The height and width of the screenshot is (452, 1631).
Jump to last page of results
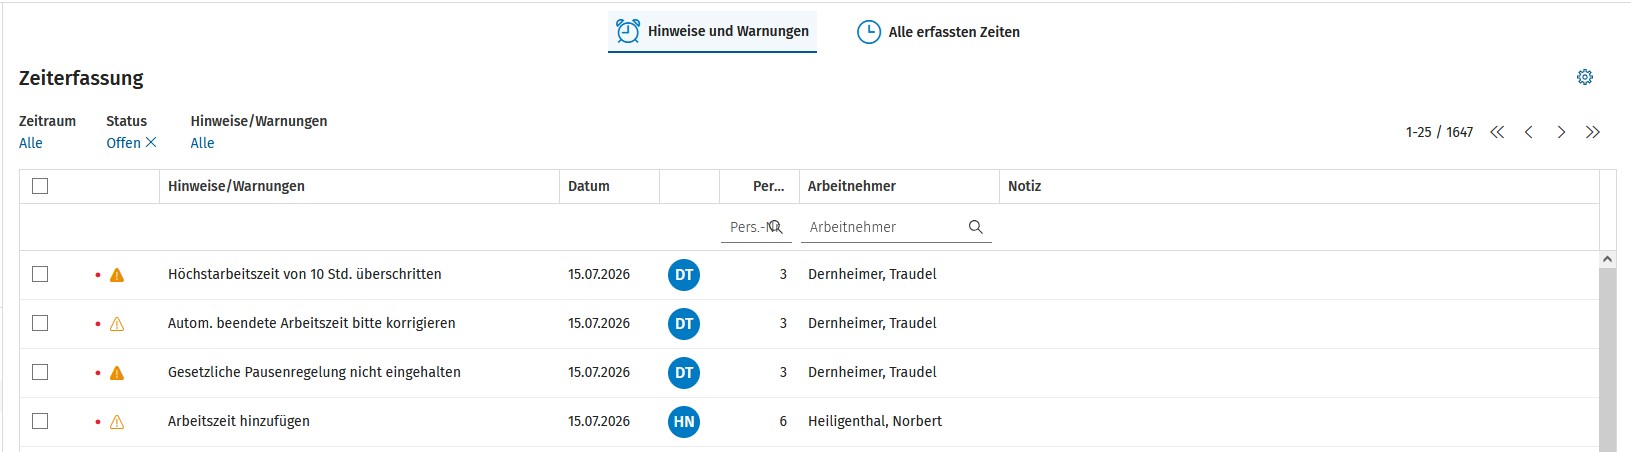click(x=1593, y=132)
